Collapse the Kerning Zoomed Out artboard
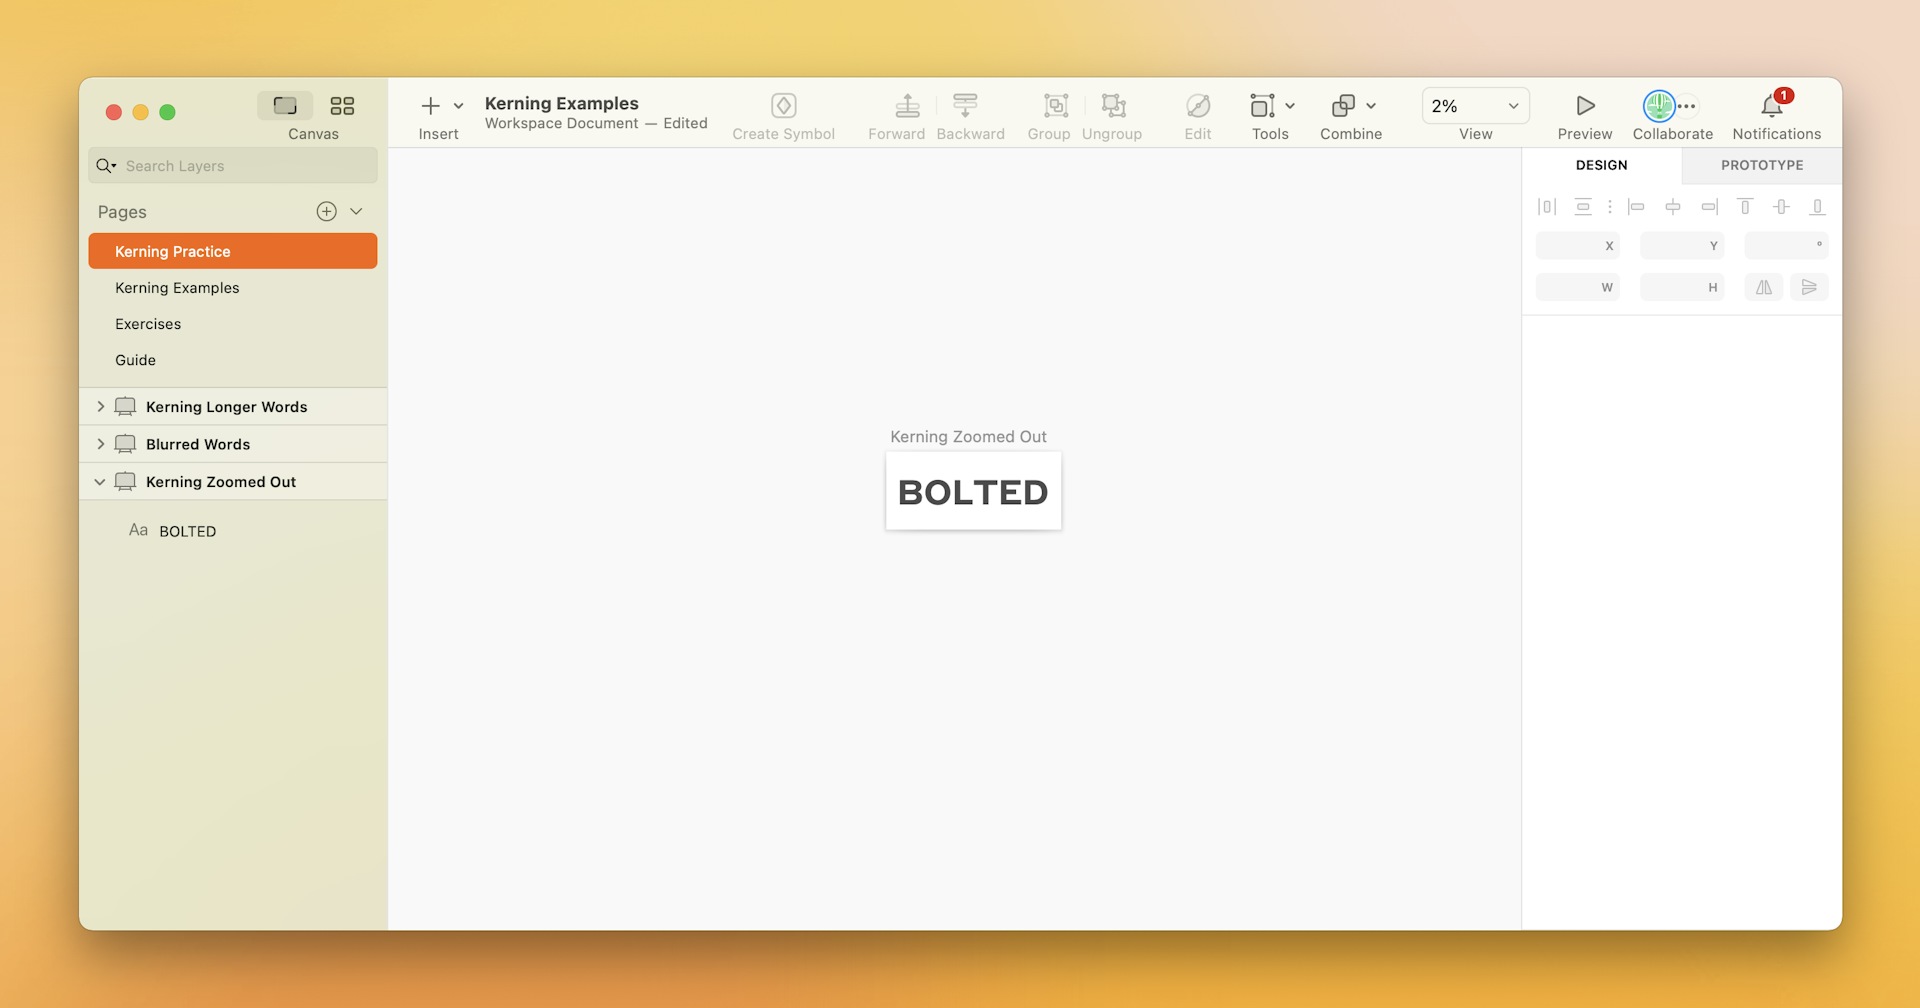The image size is (1920, 1008). coord(100,481)
